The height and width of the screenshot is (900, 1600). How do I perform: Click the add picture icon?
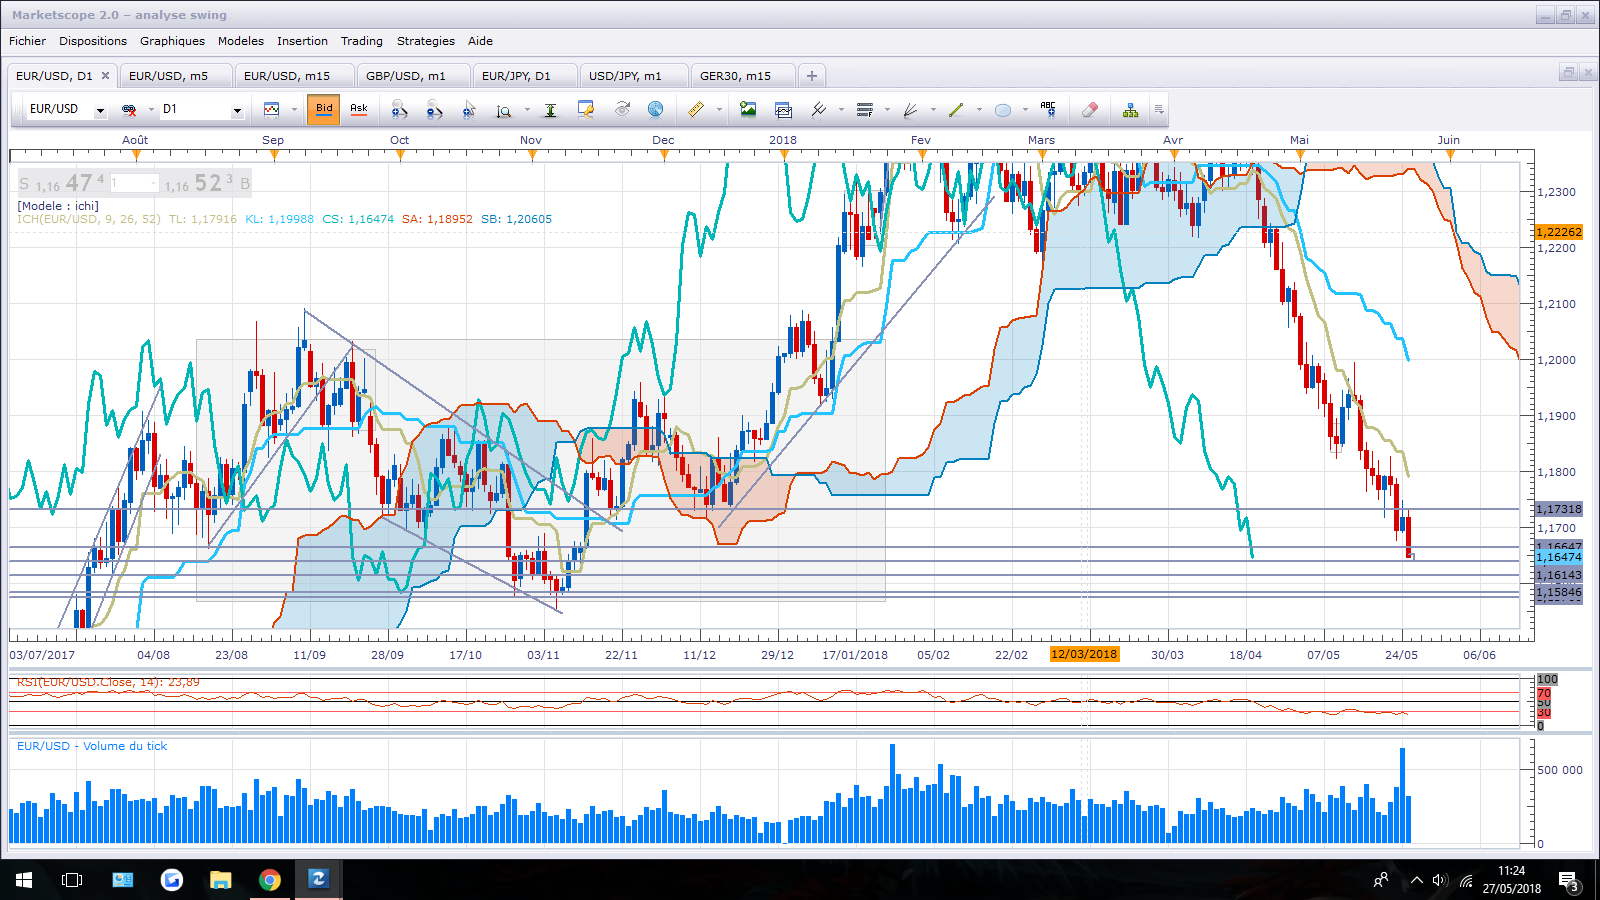point(748,110)
